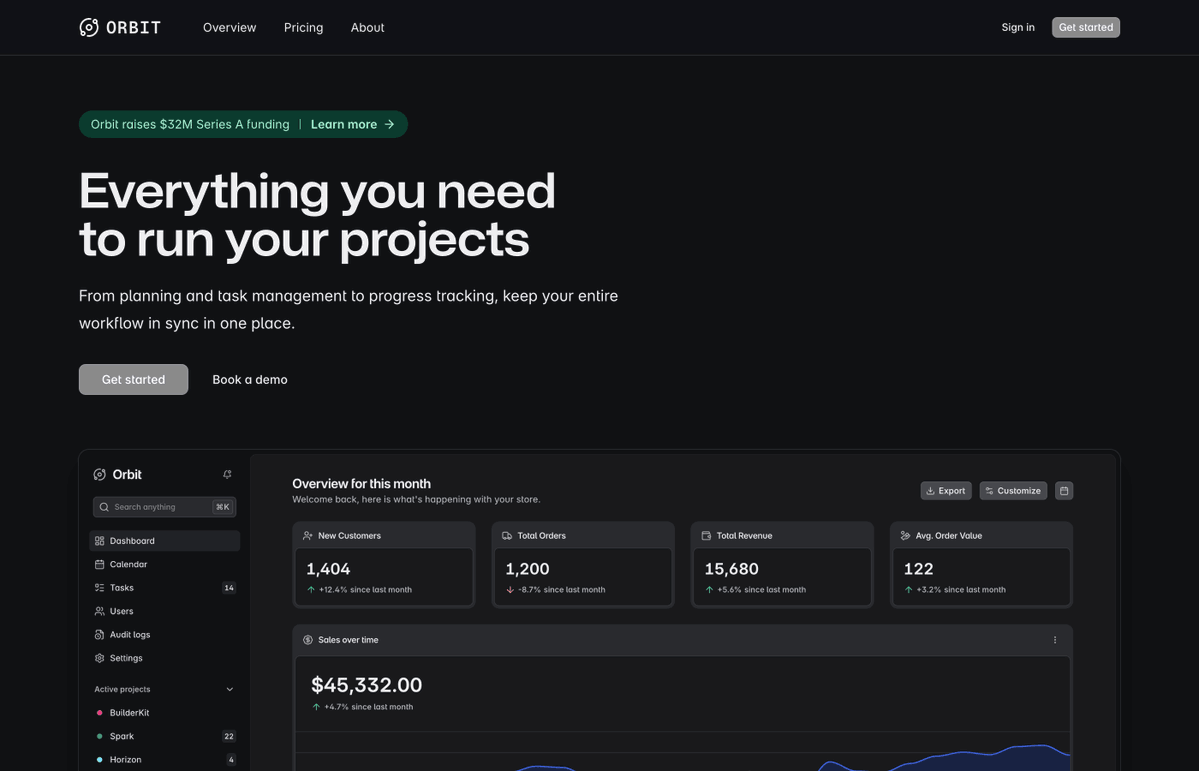Image resolution: width=1199 pixels, height=771 pixels.
Task: Open Settings in the sidebar
Action: coord(164,658)
